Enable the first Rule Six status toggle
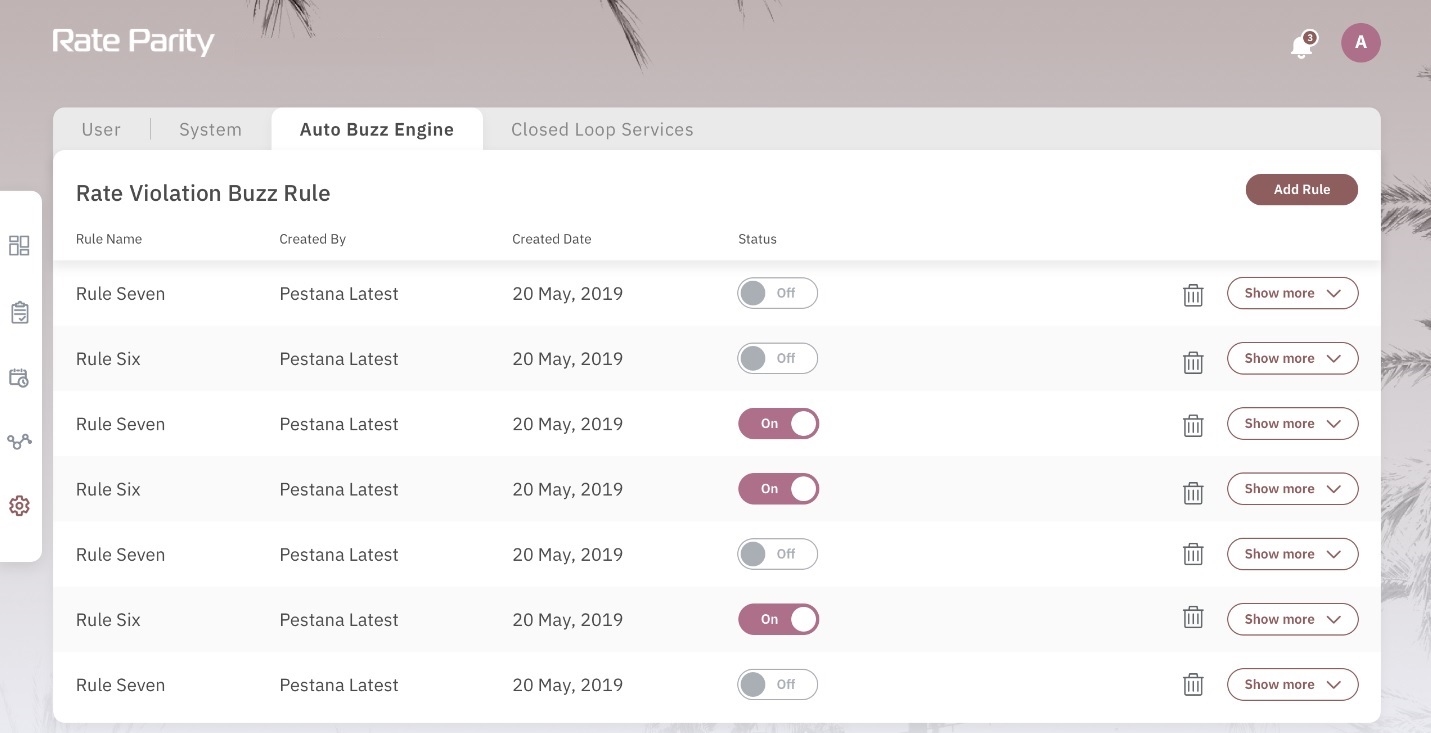The width and height of the screenshot is (1431, 733). coord(778,359)
